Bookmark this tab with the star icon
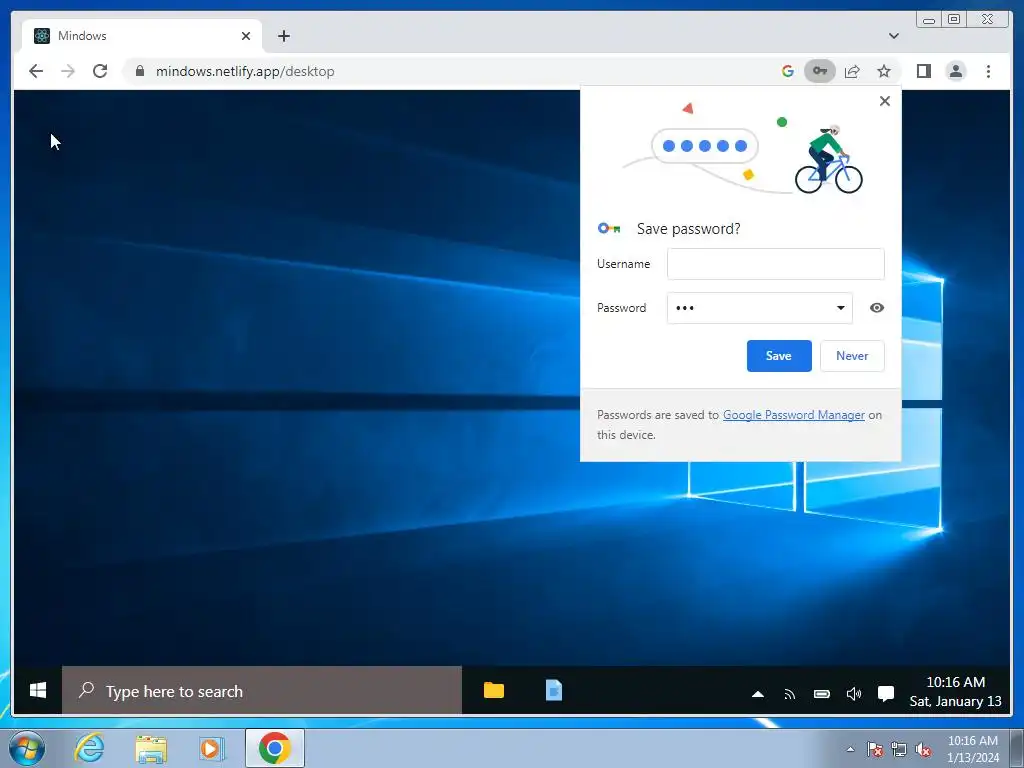Screen dimensions: 1024x768 coord(884,71)
